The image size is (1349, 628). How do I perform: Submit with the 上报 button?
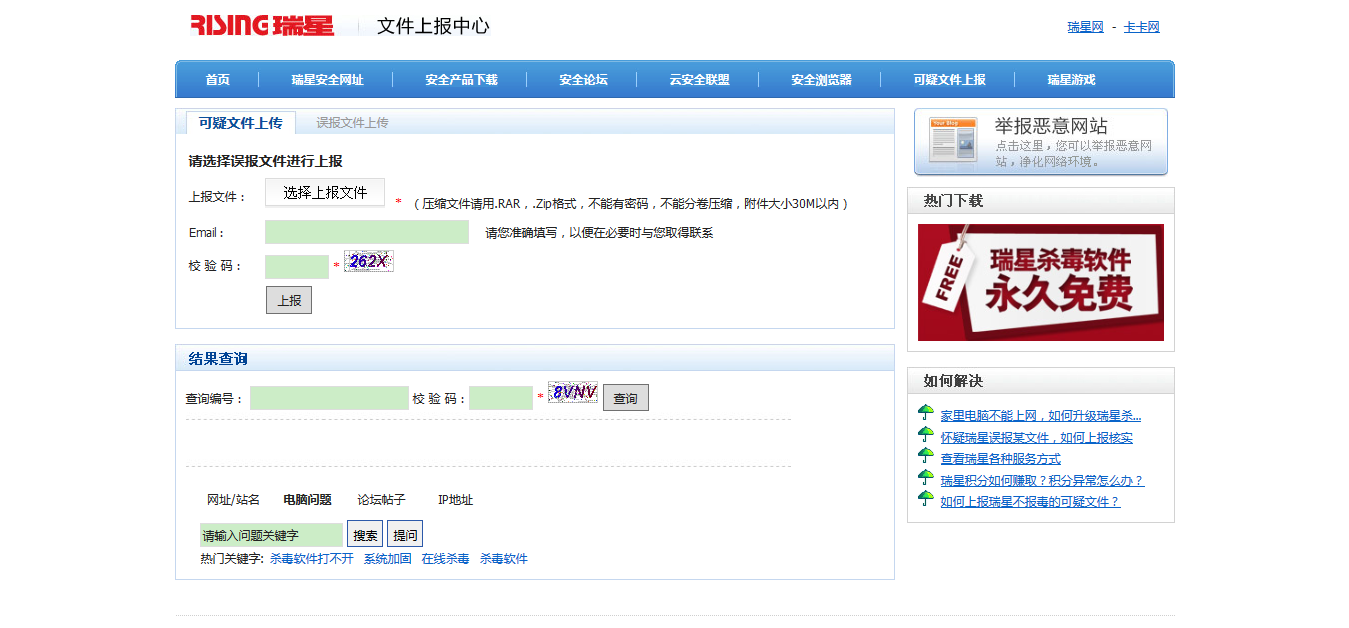289,300
